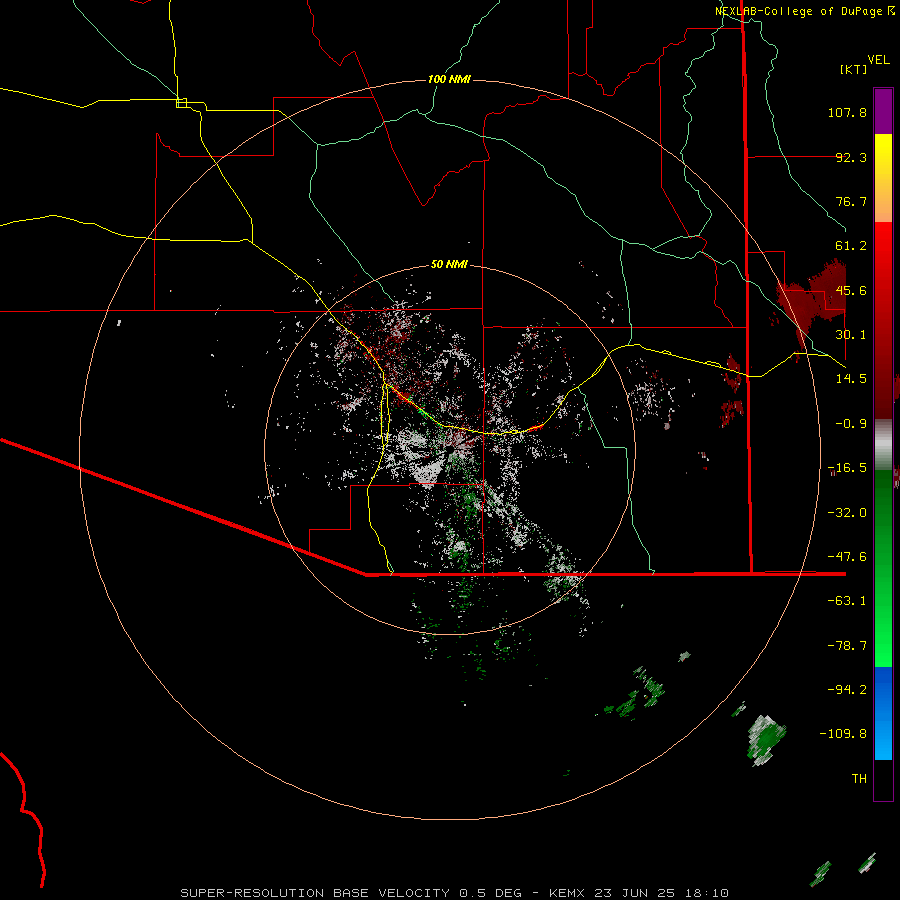Click the small yellow square city marker
The image size is (900, 900).
181,103
